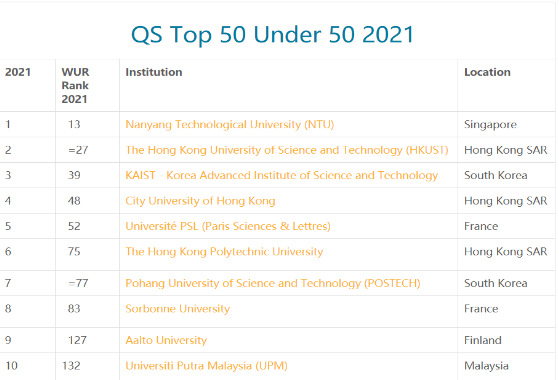Open Université PSL link
This screenshot has width=559, height=380.
[x=228, y=226]
